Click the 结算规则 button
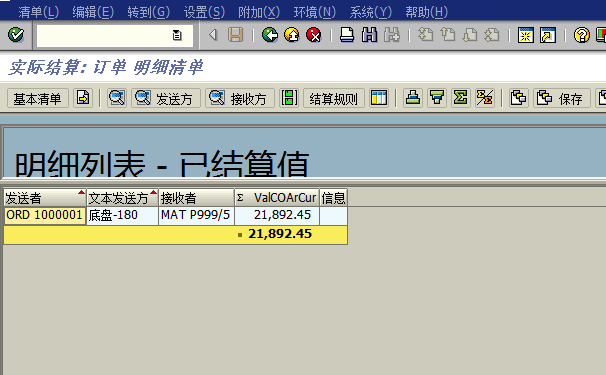Screen dimensions: 606x375 334,98
